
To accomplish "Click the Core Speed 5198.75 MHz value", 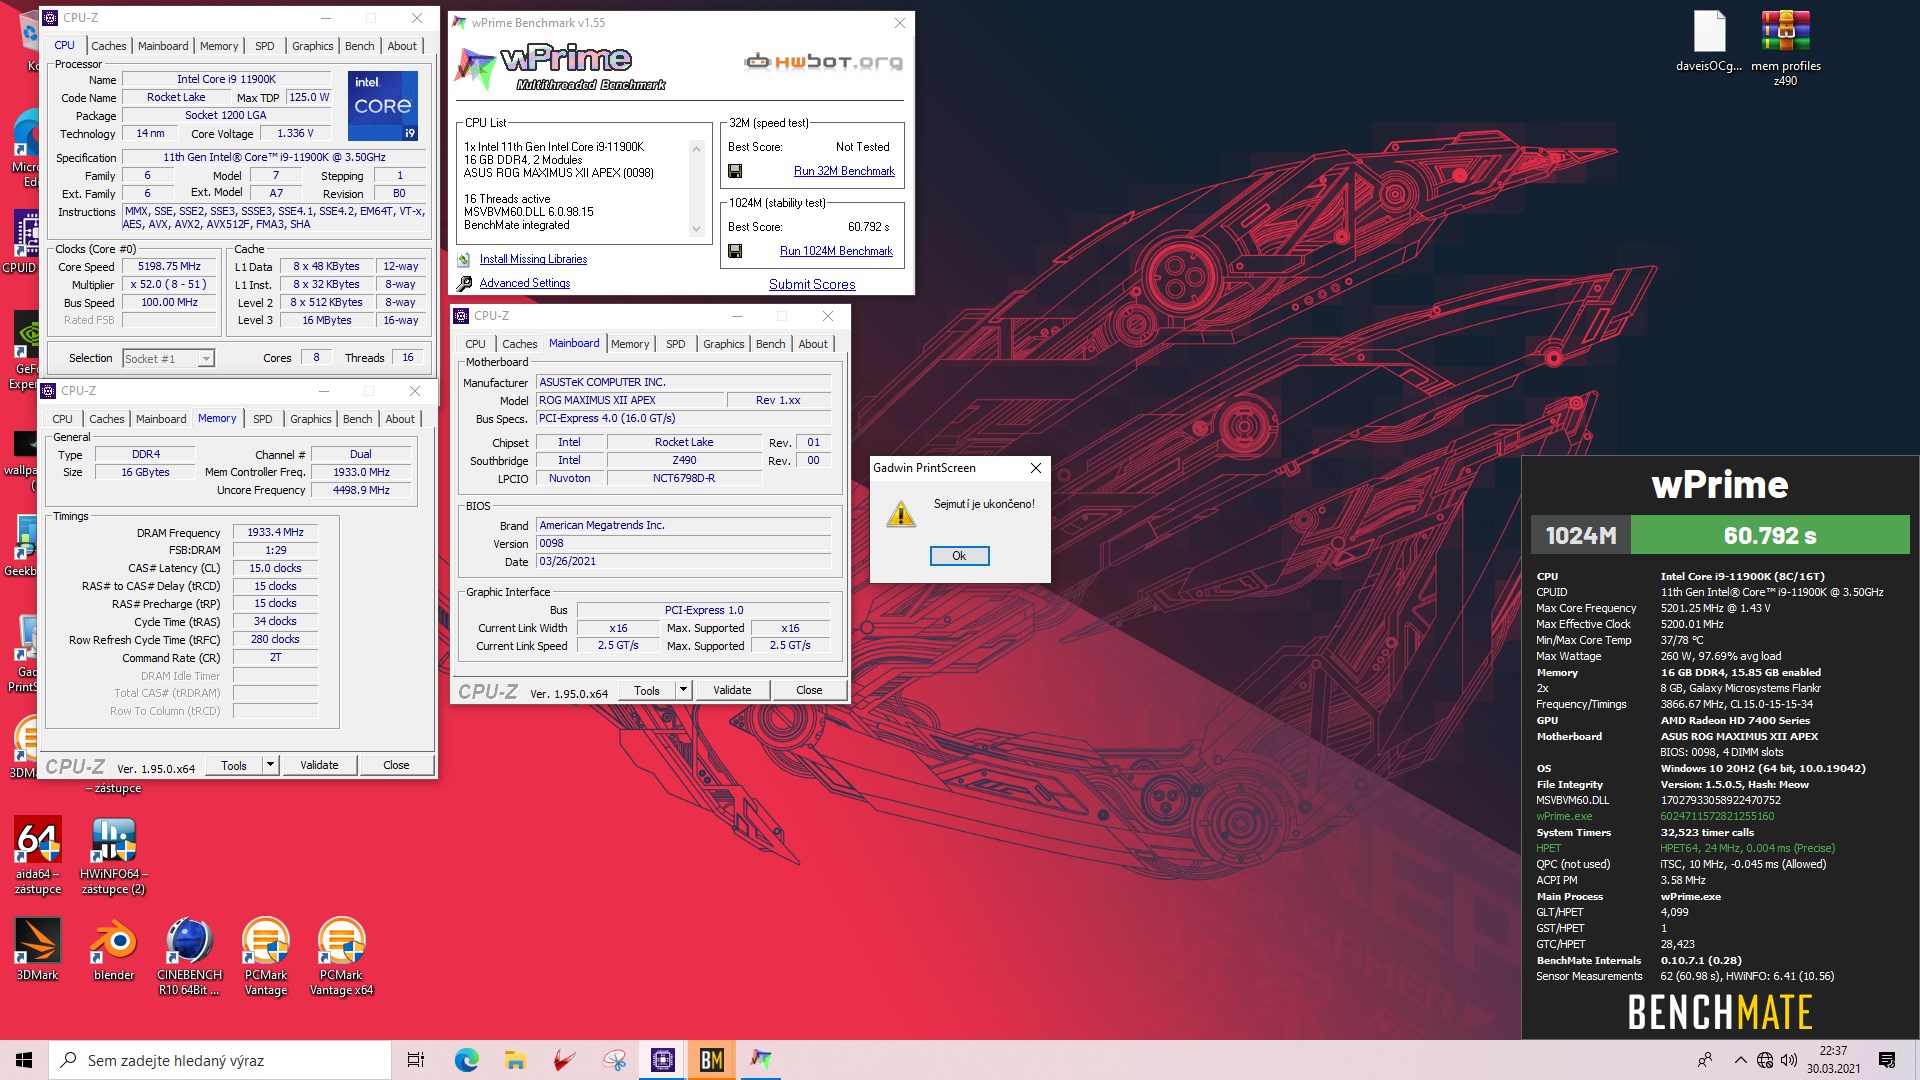I will pyautogui.click(x=169, y=267).
